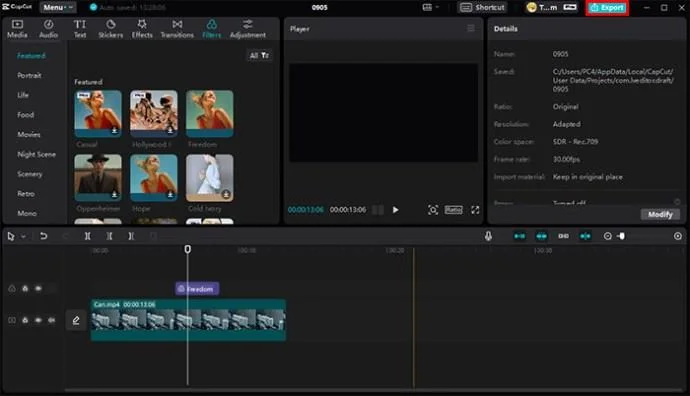Select the Casual filter thumbnail
The height and width of the screenshot is (396, 690).
98,114
